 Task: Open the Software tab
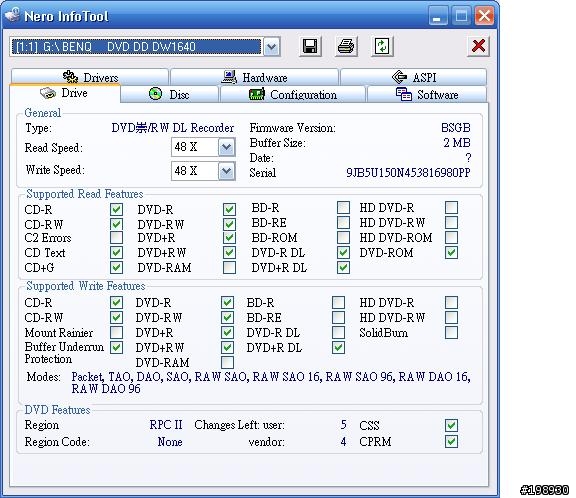click(x=427, y=94)
